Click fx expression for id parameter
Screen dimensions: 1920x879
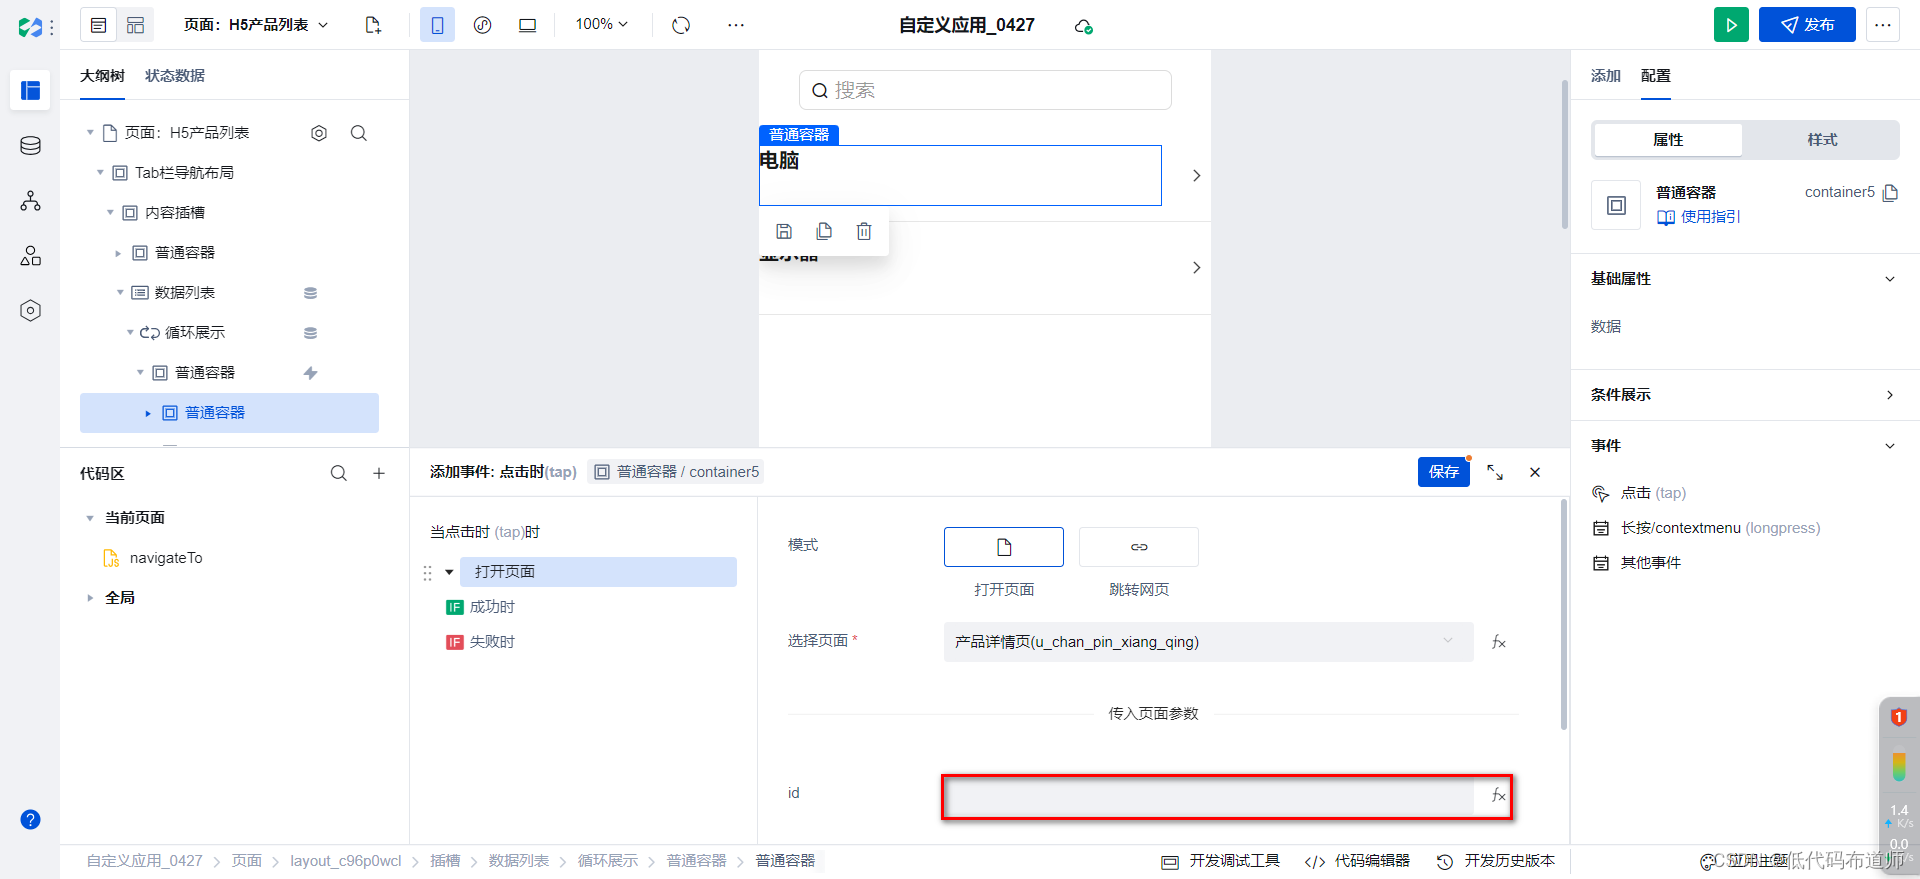1498,795
